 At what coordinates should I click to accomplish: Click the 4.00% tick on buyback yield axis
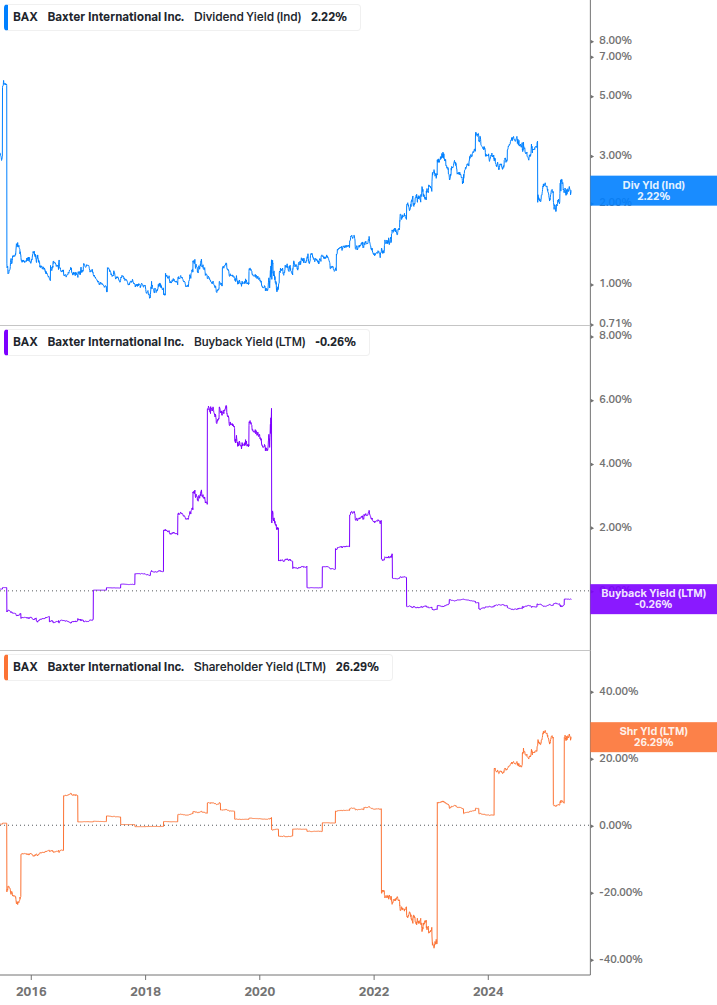point(615,463)
